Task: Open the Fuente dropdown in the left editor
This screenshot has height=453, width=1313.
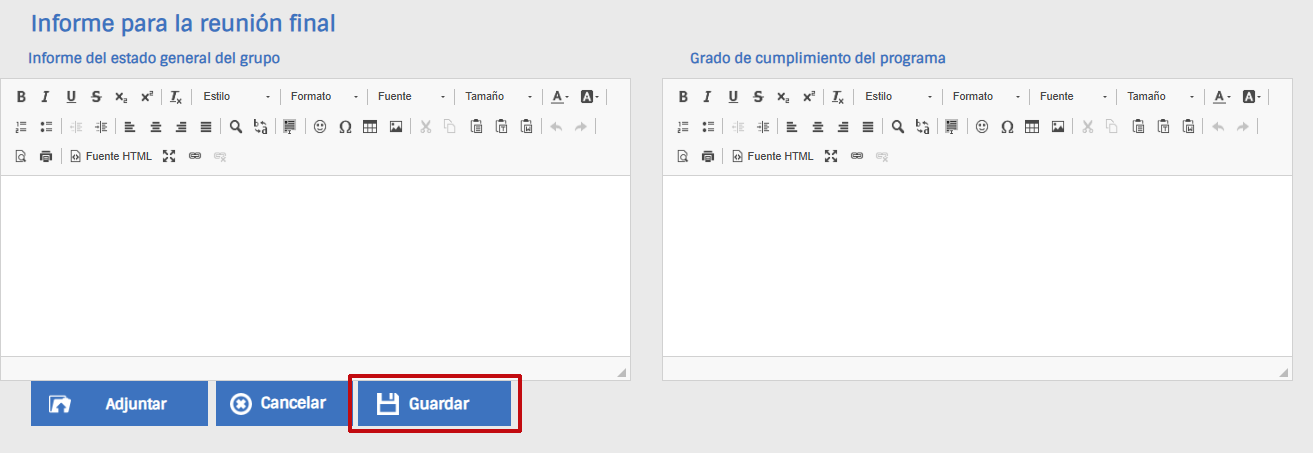Action: coord(411,97)
